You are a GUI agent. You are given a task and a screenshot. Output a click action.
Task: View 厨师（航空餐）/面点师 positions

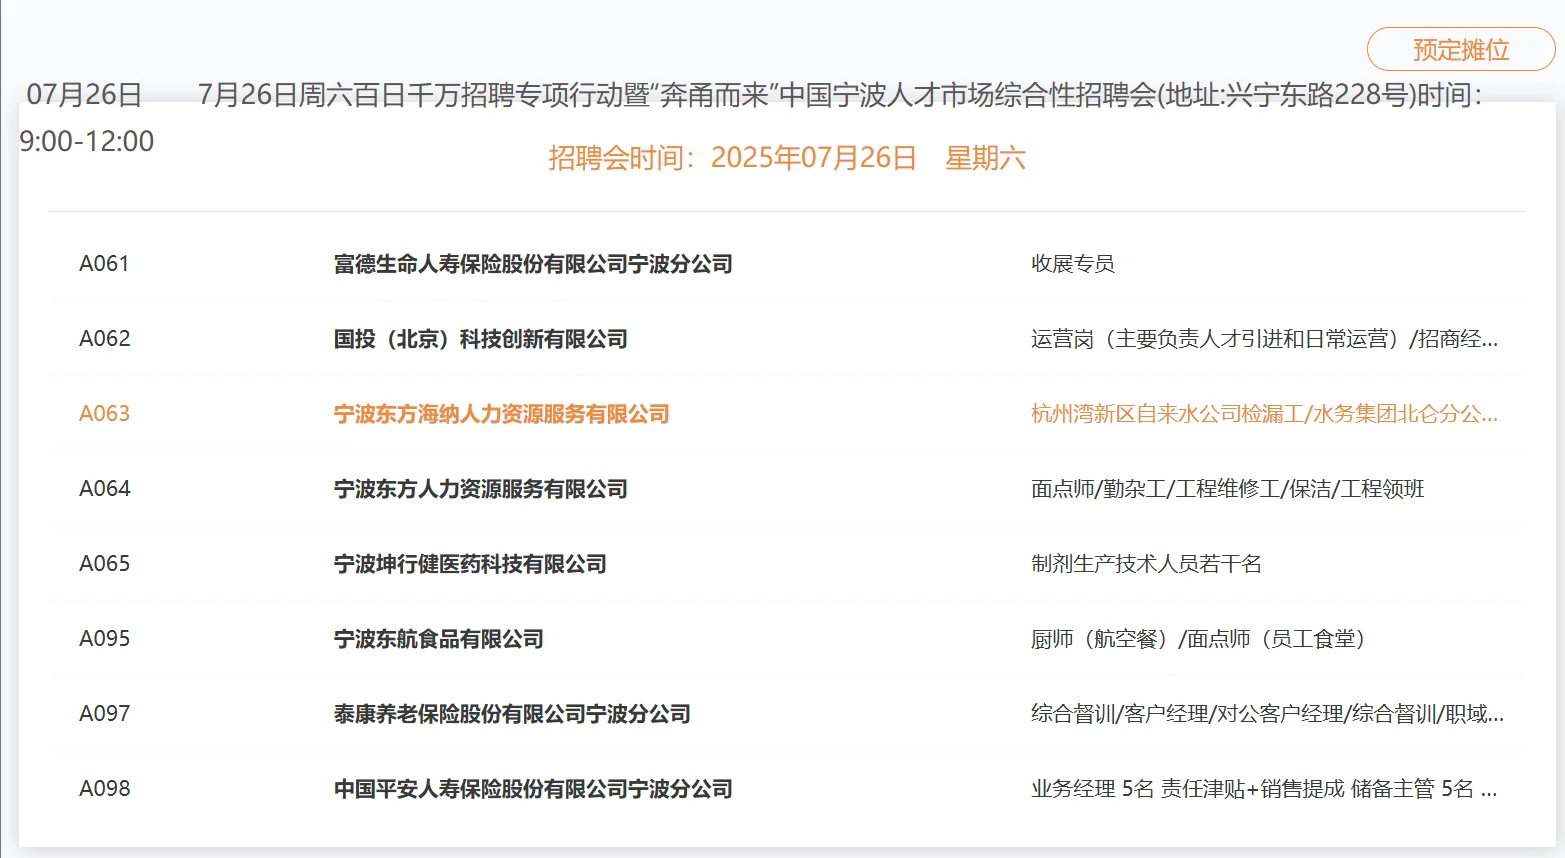(1199, 639)
